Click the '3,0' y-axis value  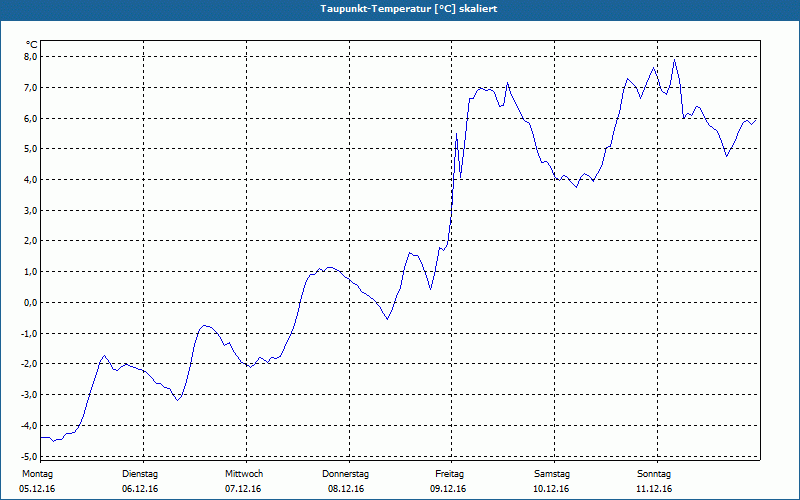(x=31, y=210)
